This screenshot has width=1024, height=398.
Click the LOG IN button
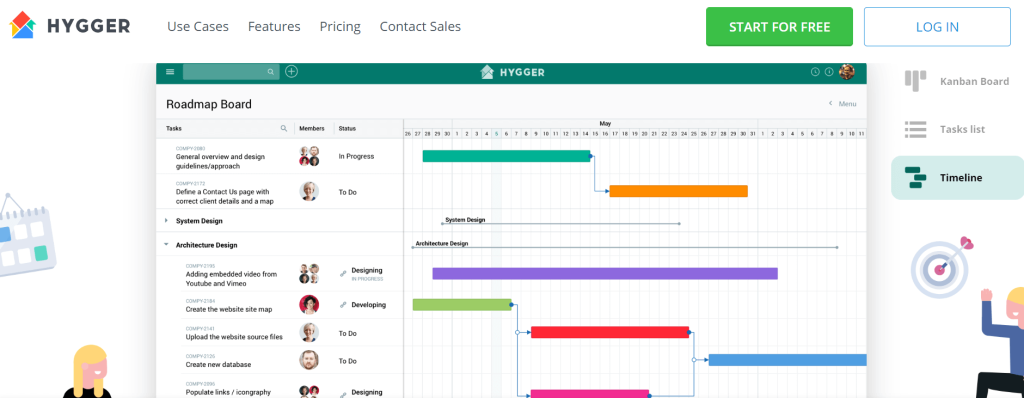(x=937, y=27)
